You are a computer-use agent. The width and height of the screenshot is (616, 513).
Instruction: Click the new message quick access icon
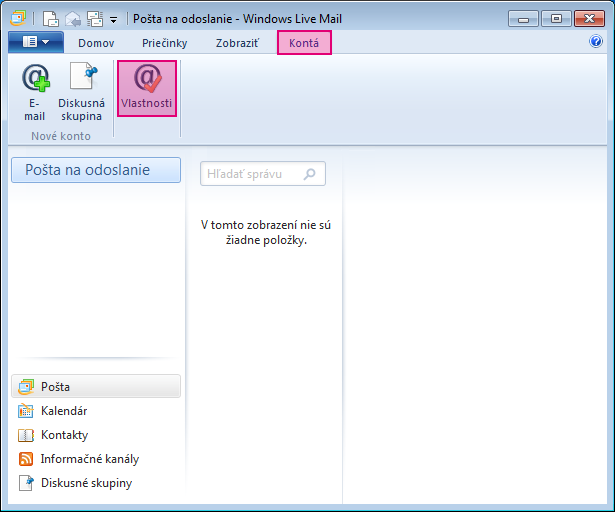pos(51,18)
